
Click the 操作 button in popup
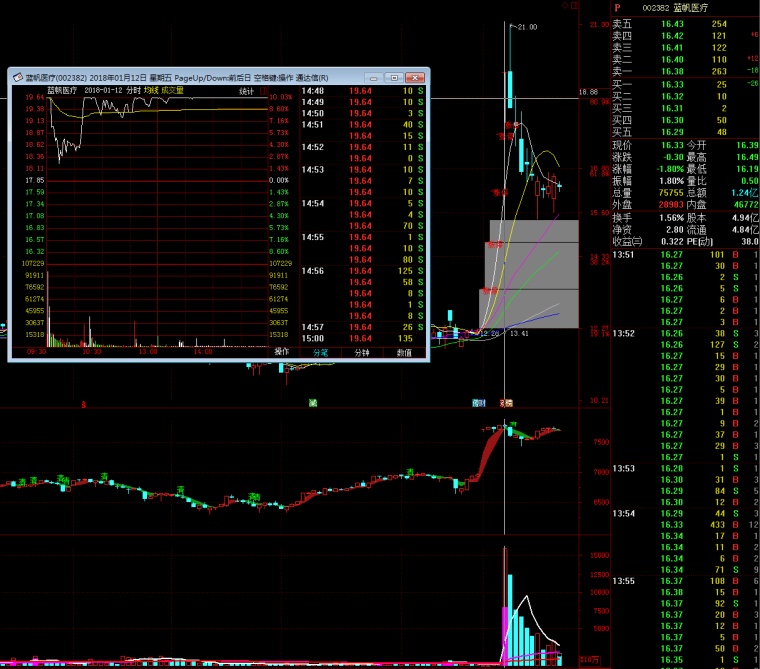281,352
